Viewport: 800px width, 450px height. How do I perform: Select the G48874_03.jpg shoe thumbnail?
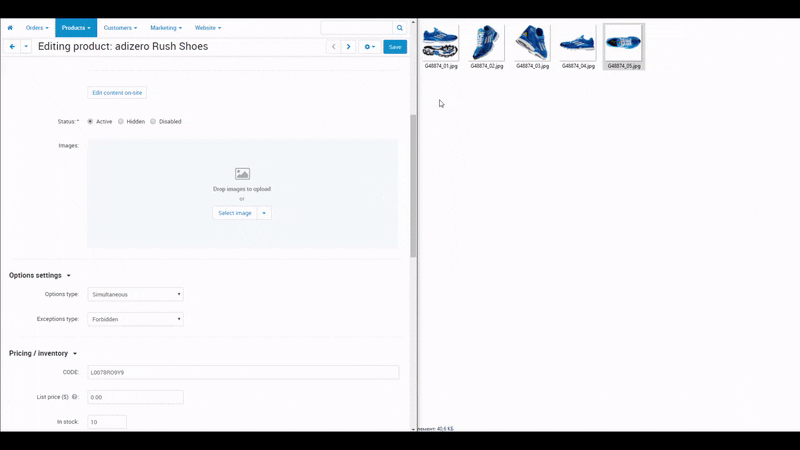tap(532, 44)
